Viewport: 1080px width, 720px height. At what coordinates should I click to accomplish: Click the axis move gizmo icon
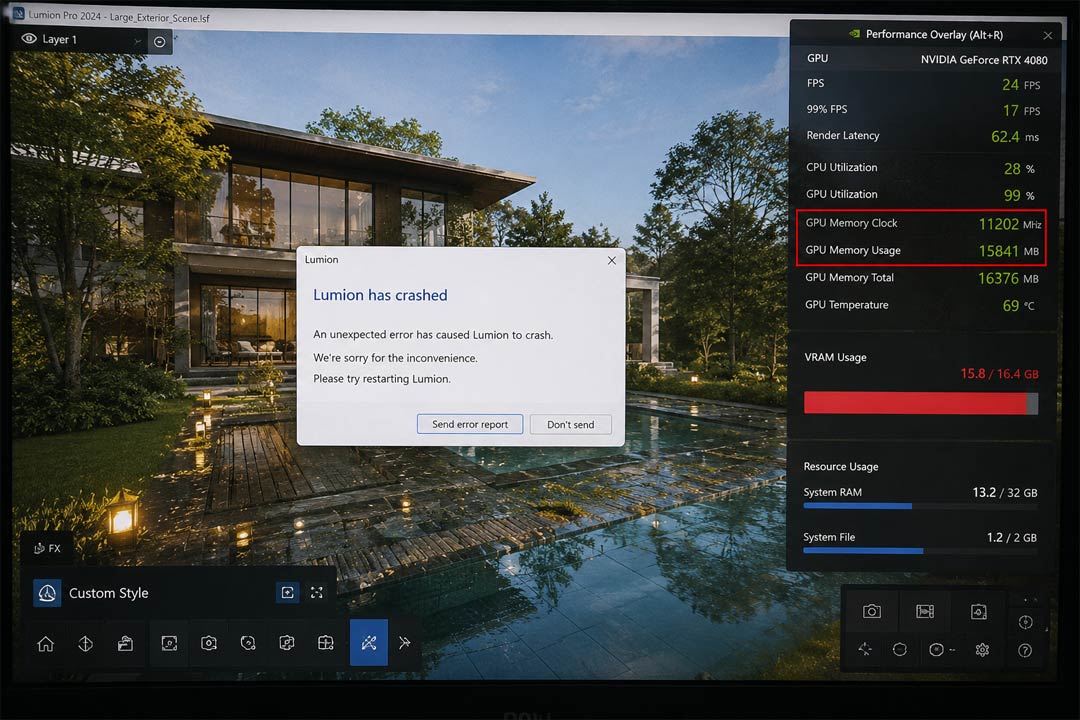tap(865, 649)
